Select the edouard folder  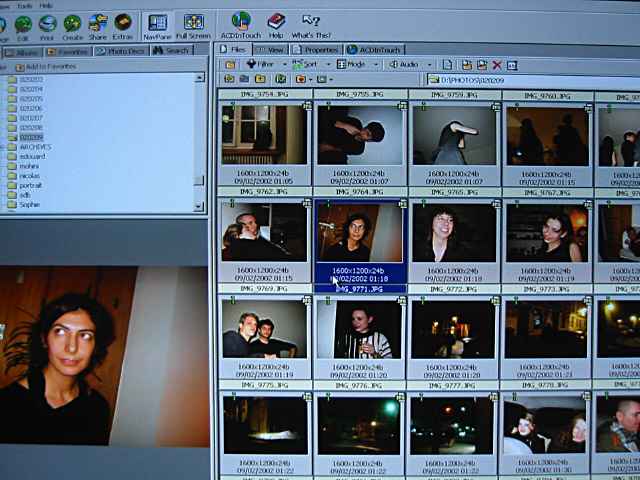click(33, 156)
